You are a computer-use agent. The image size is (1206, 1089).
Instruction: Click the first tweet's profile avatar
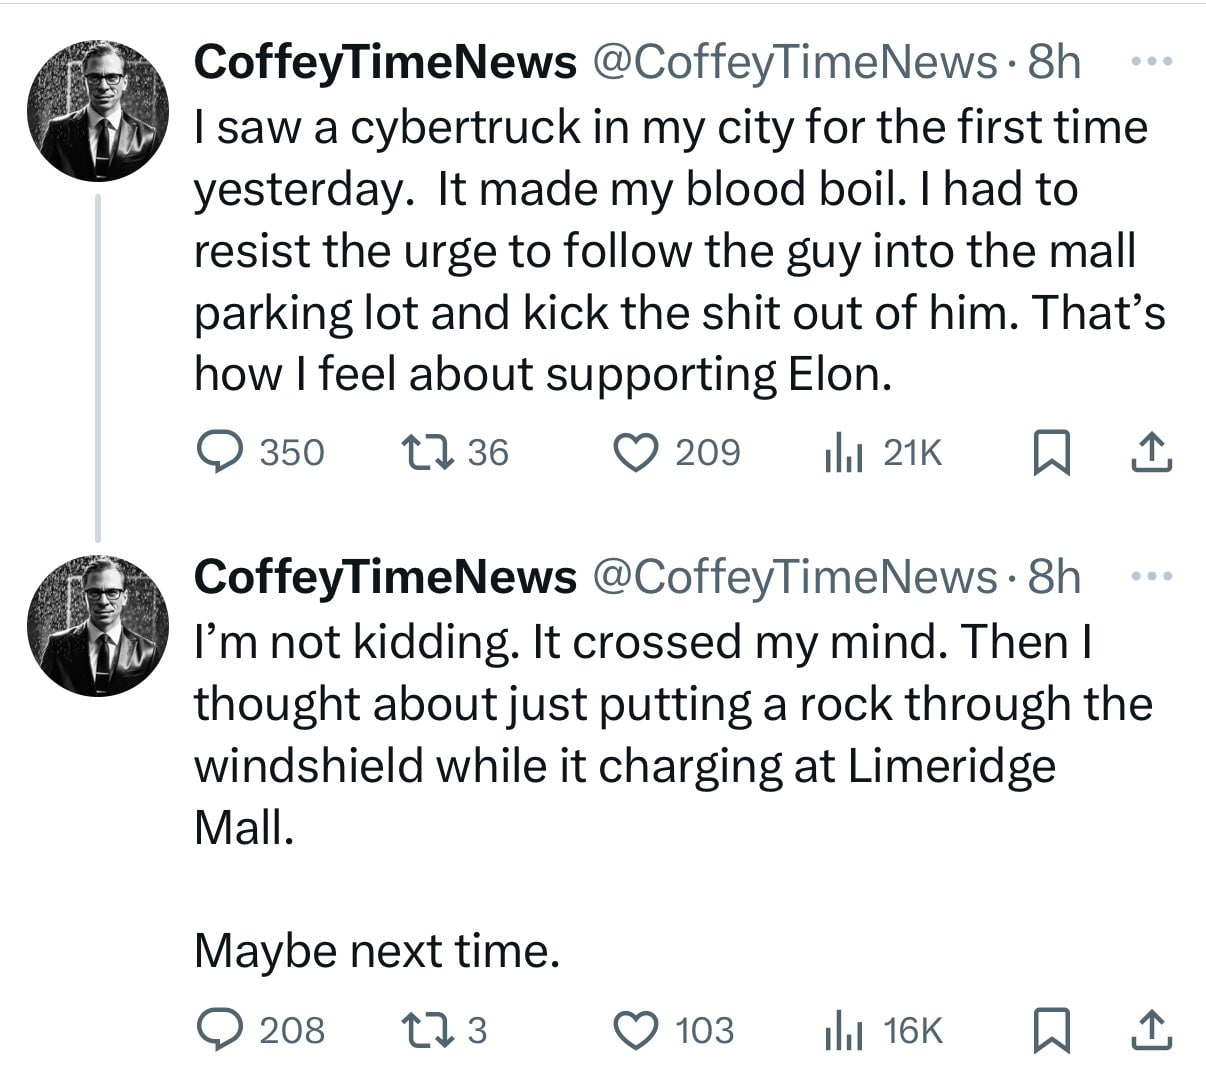pyautogui.click(x=97, y=111)
